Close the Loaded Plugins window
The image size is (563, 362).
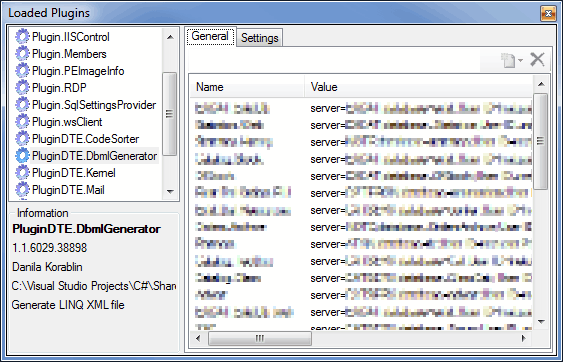[548, 14]
